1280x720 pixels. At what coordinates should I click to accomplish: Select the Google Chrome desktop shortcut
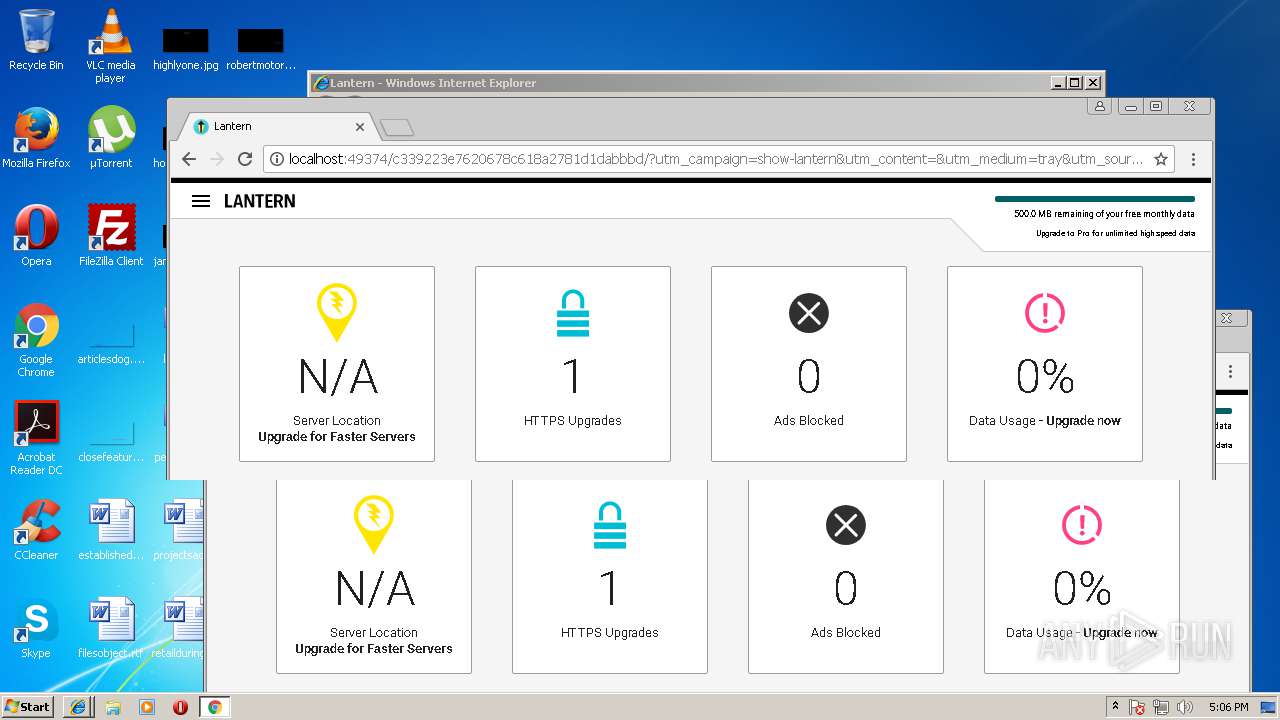point(36,340)
